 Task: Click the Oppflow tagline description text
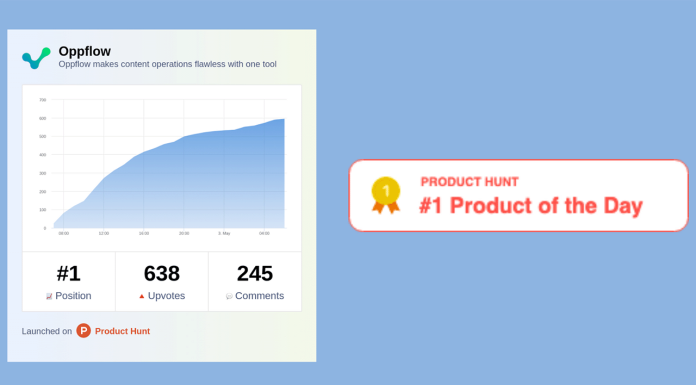[167, 64]
